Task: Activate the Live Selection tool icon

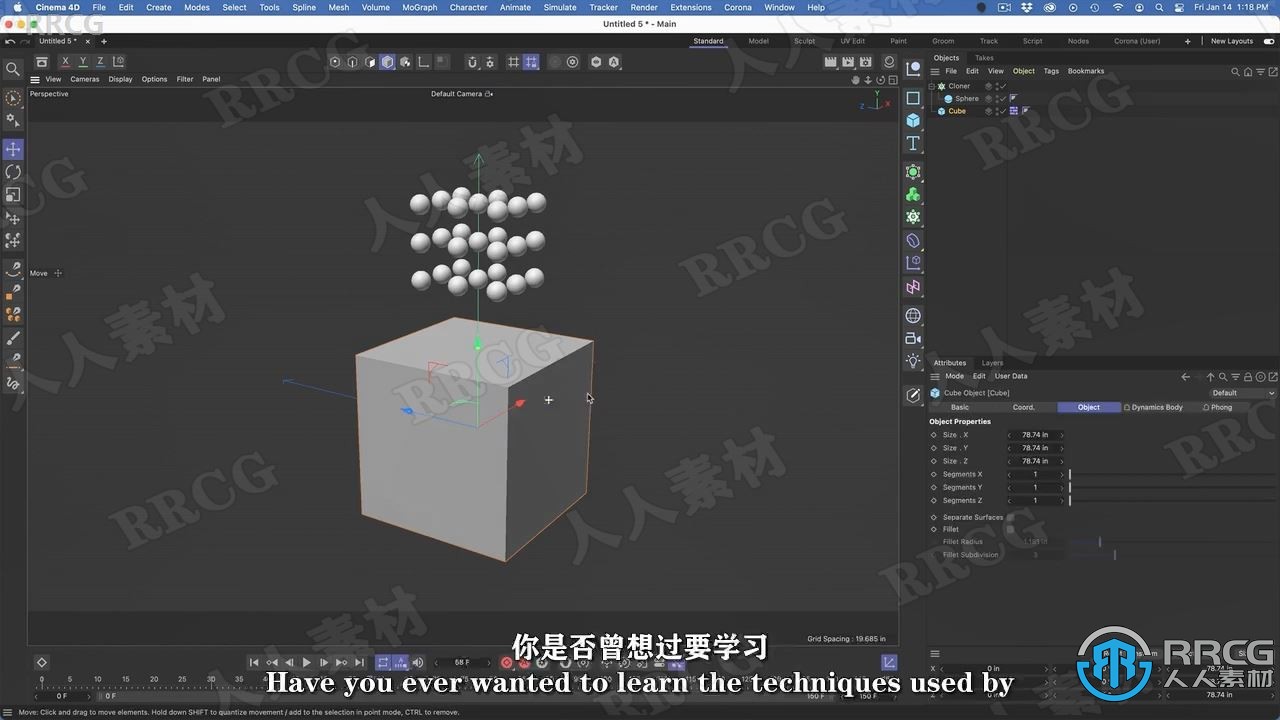Action: point(13,98)
